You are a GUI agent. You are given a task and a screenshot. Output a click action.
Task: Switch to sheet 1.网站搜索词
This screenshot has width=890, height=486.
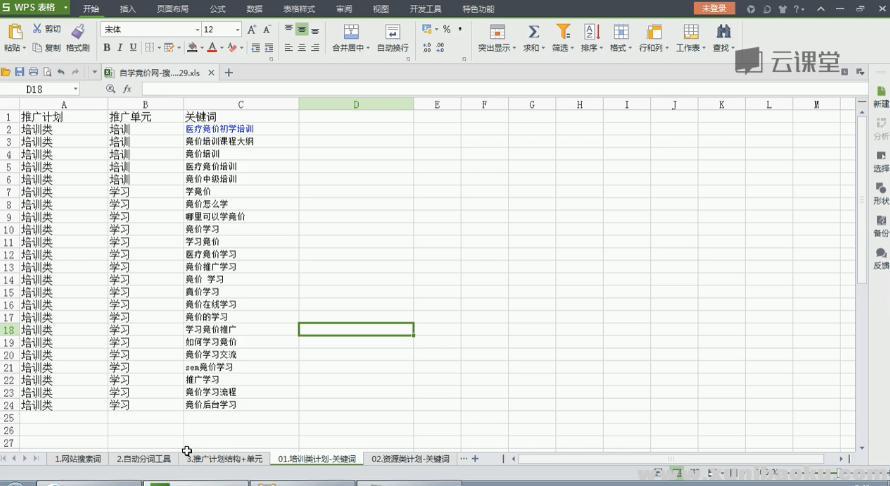(x=78, y=459)
